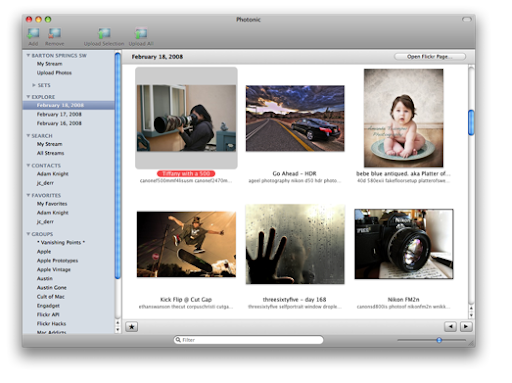Expand the SETS section
Screen dimensions: 512x383
click(34, 85)
